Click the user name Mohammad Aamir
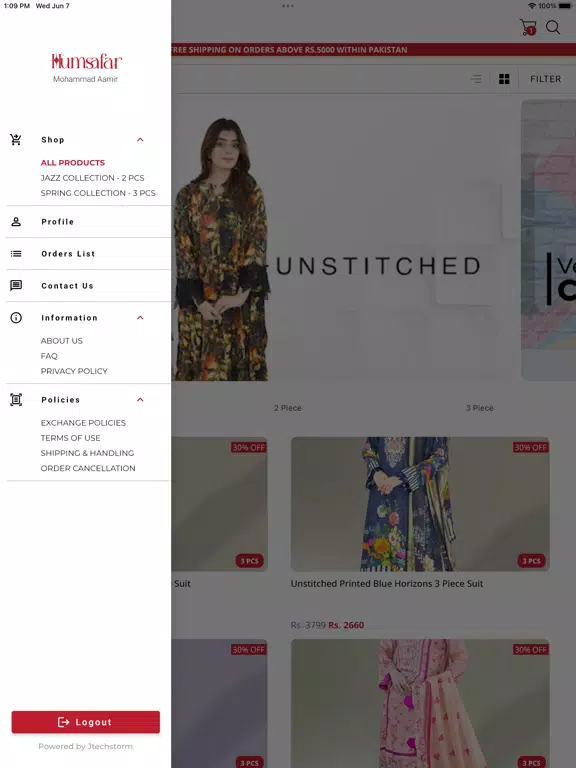 (86, 79)
